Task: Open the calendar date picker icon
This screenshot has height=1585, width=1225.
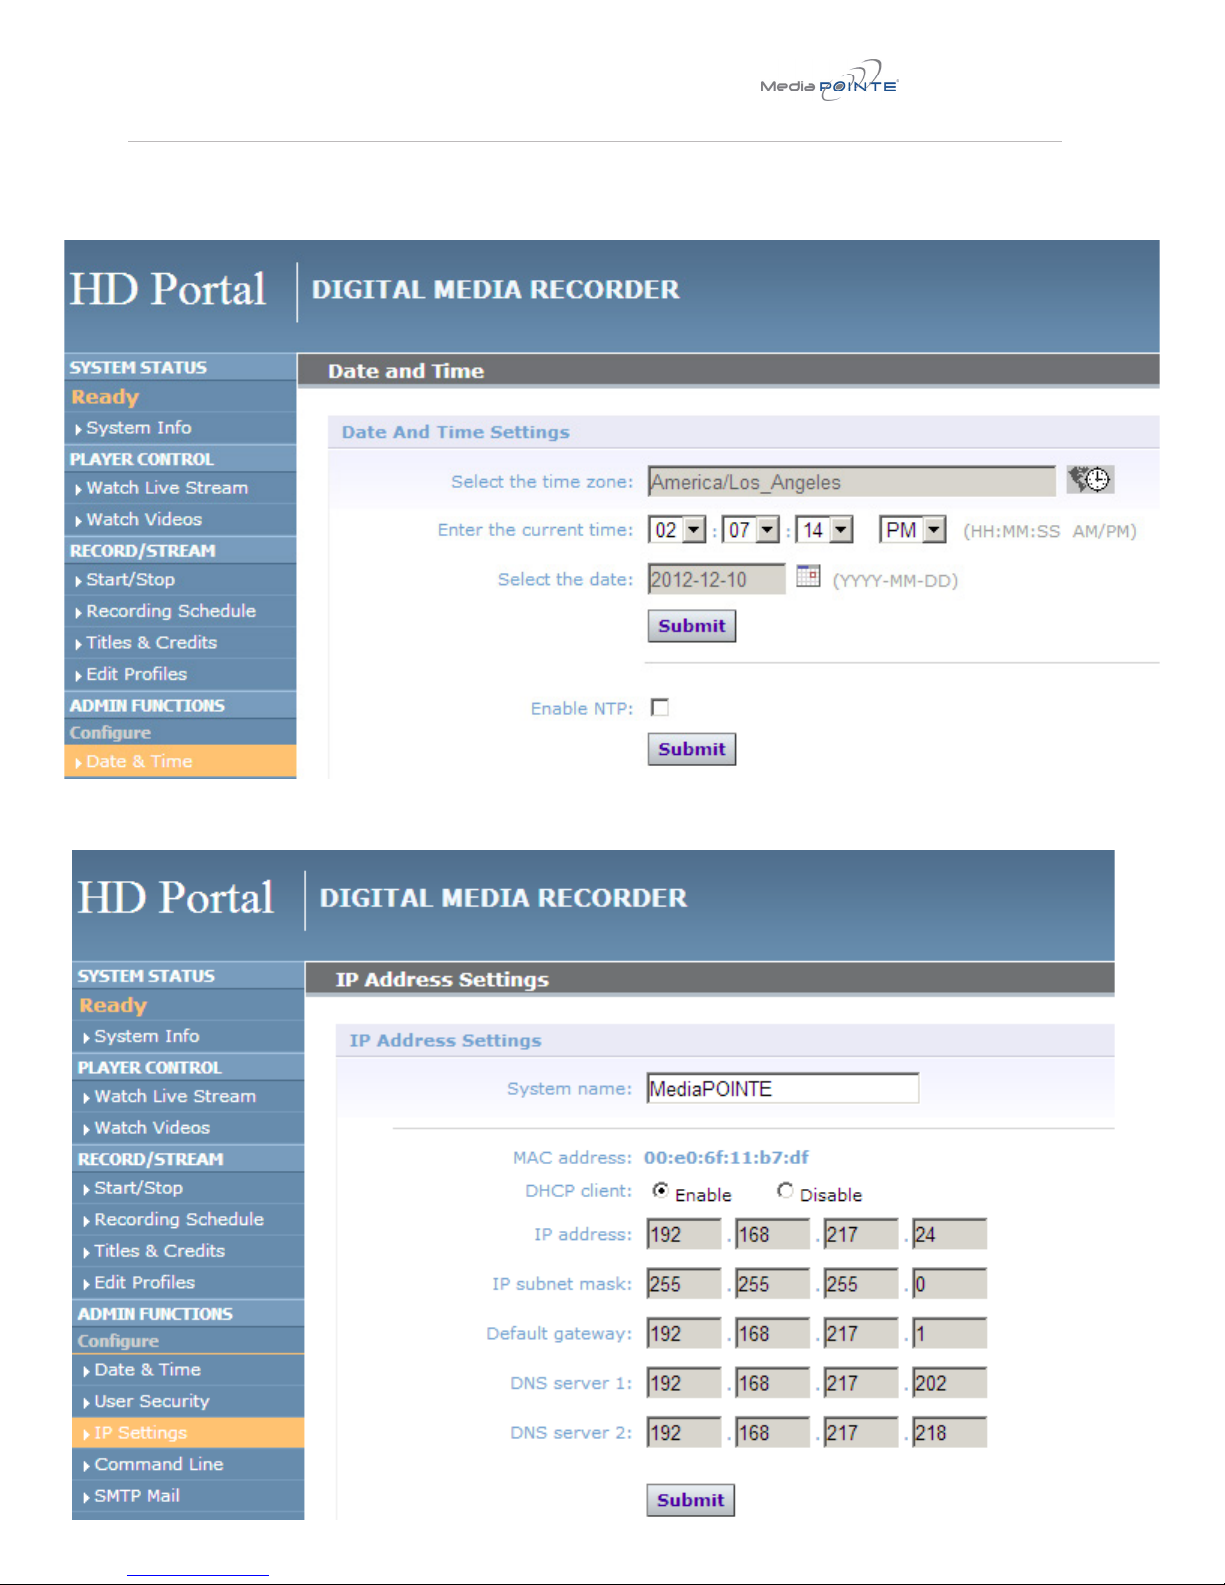Action: (808, 576)
